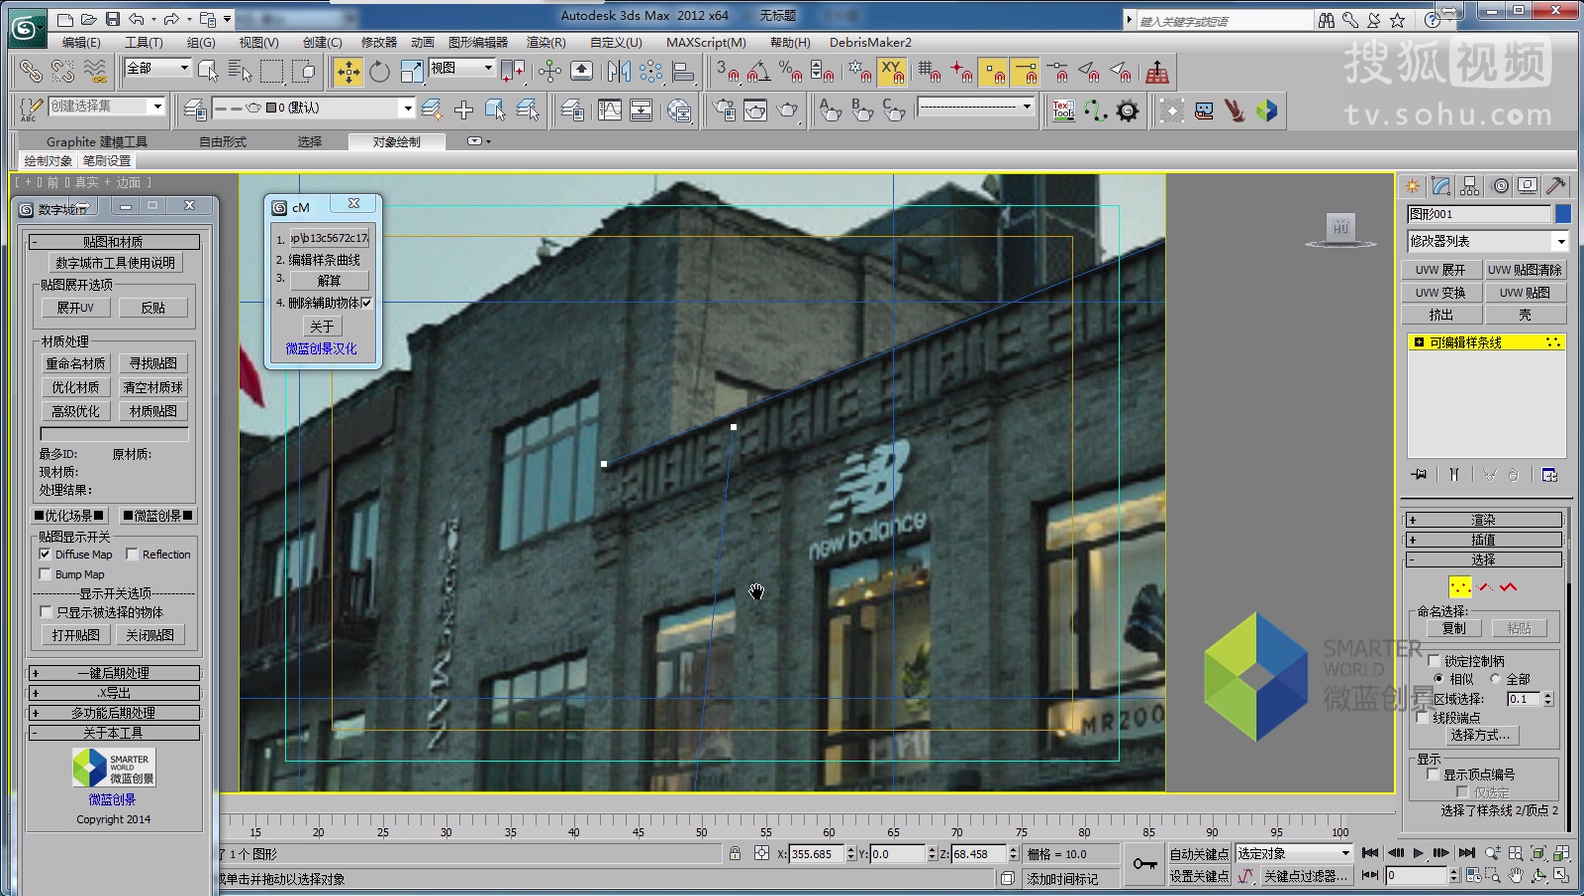Open the 修改器列表 modifier list dropdown

pyautogui.click(x=1487, y=241)
